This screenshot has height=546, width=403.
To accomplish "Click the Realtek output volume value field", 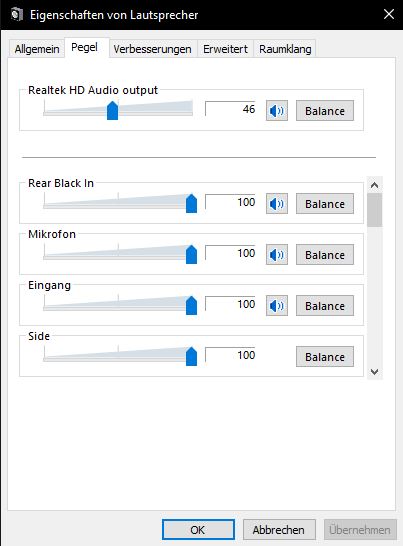I will pos(230,109).
